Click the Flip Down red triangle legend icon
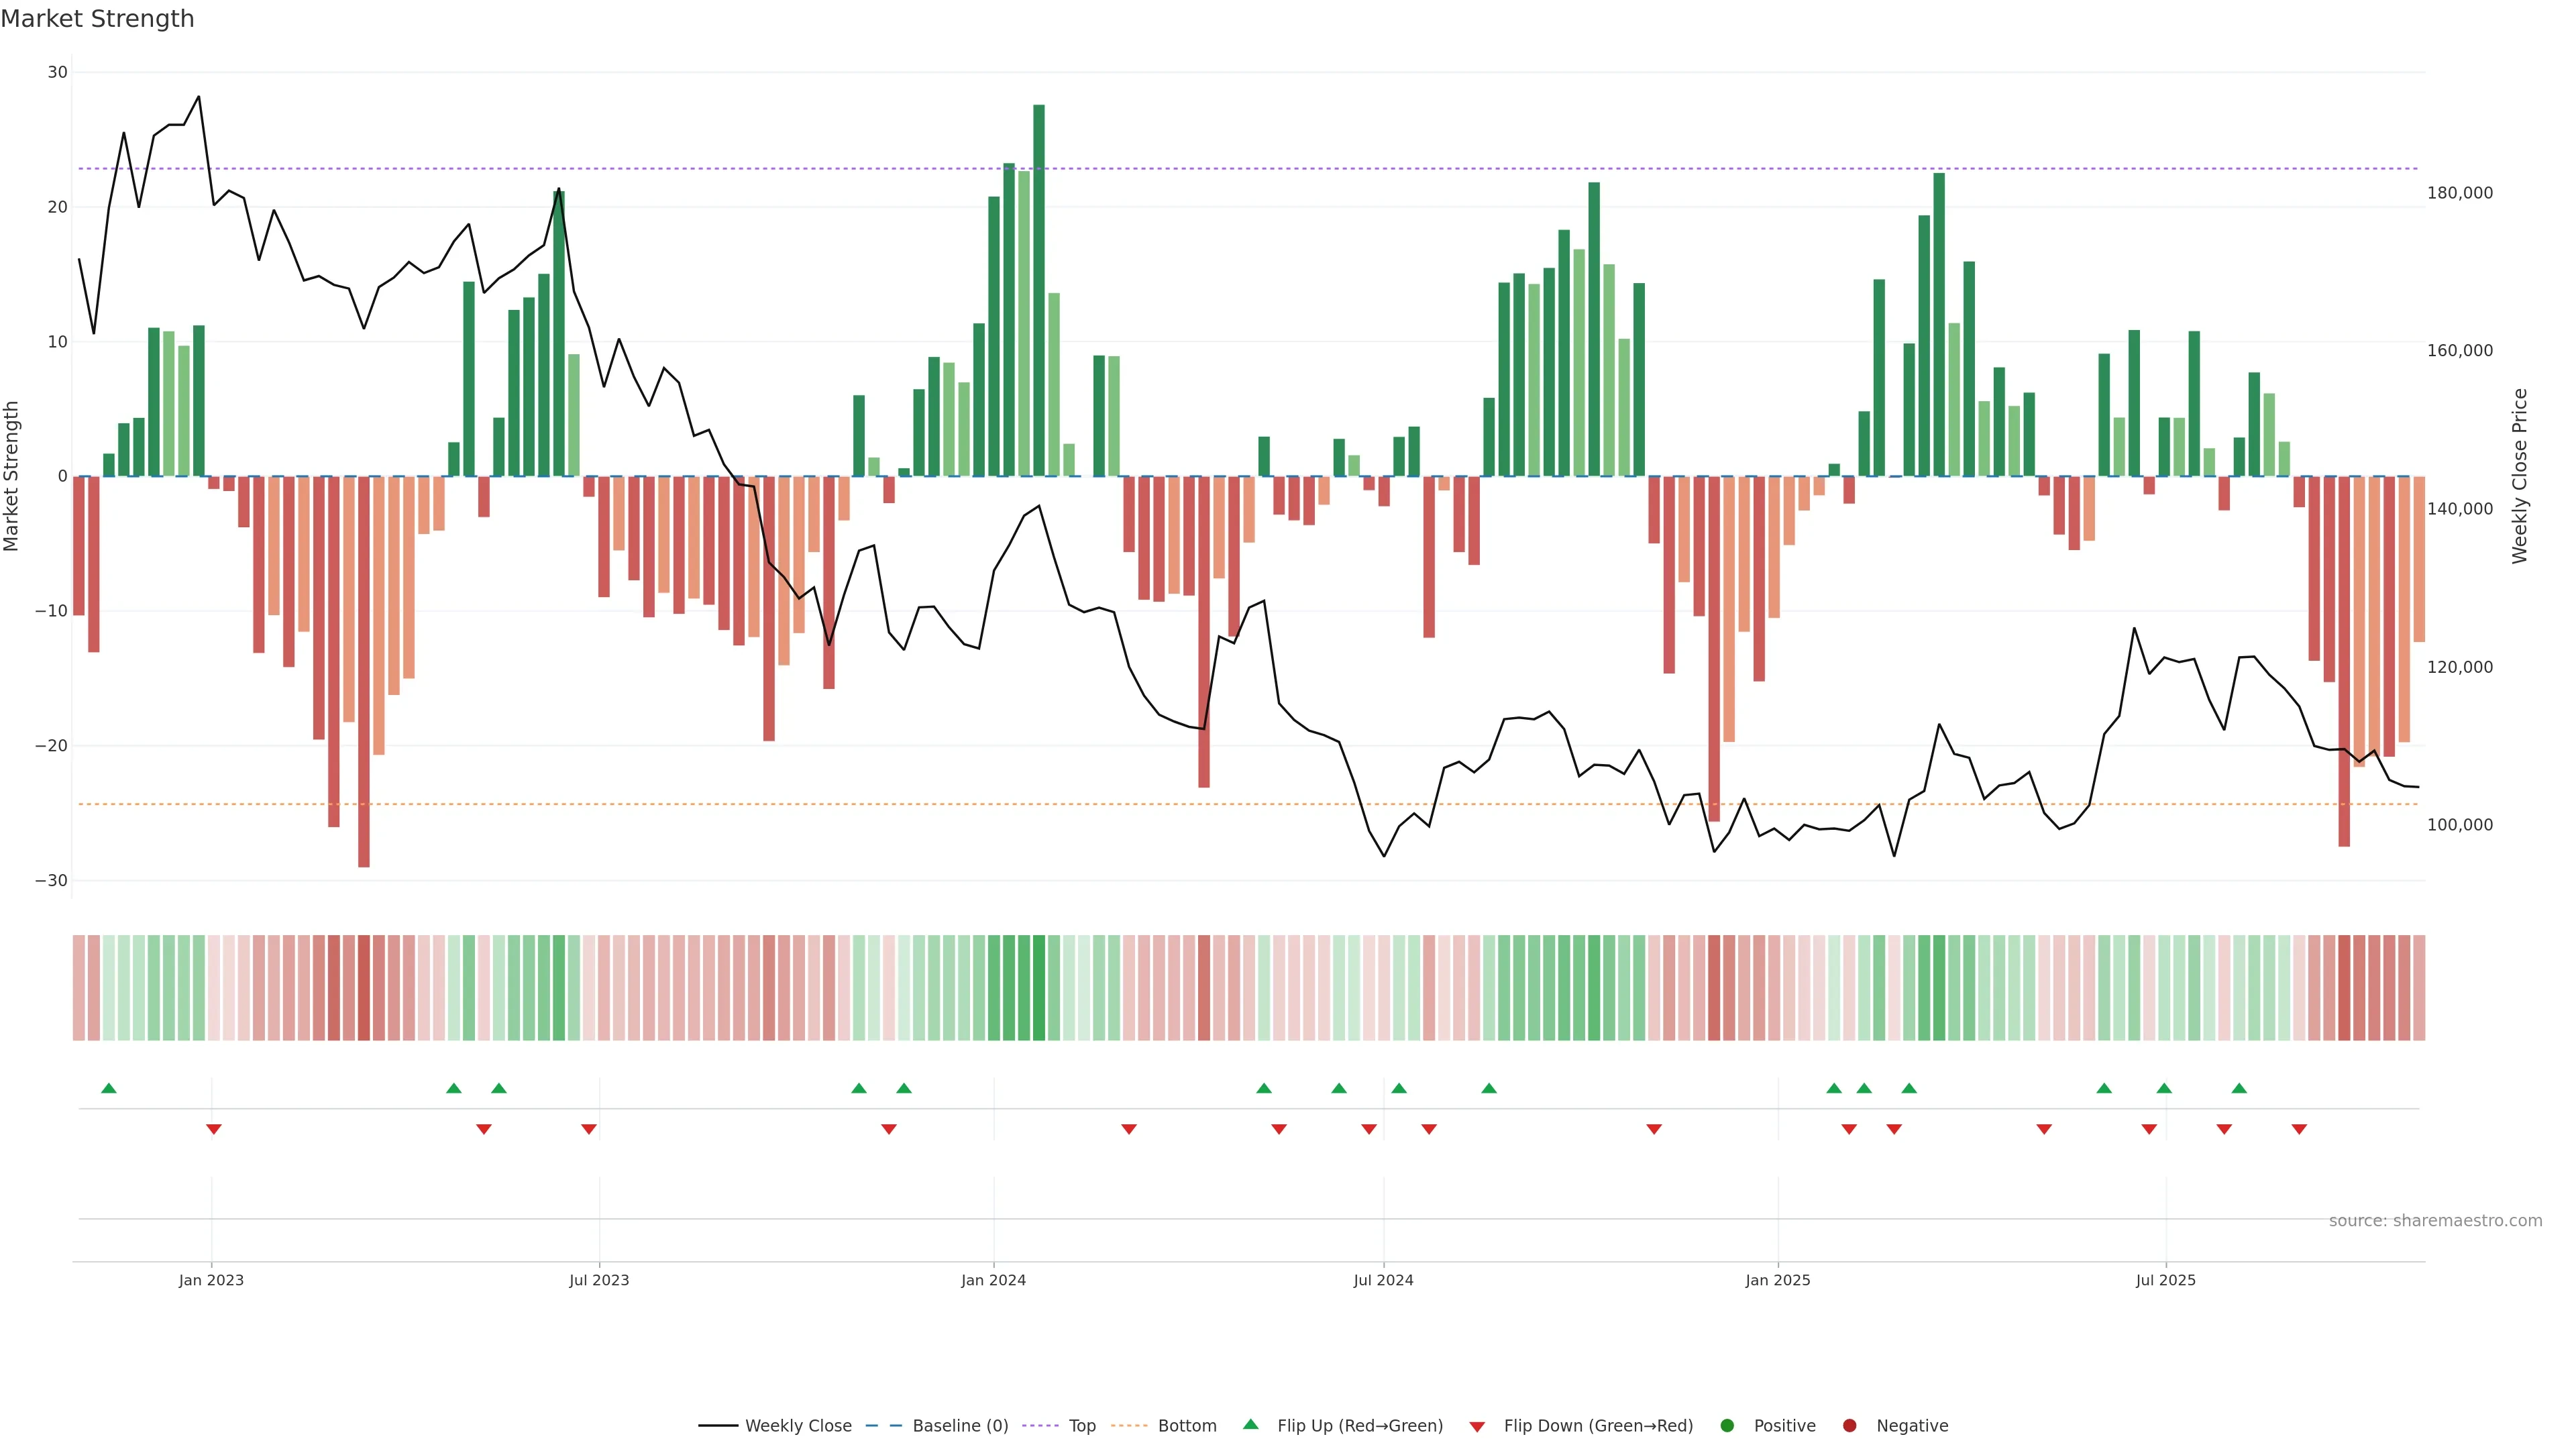The image size is (2576, 1449). (1477, 1426)
